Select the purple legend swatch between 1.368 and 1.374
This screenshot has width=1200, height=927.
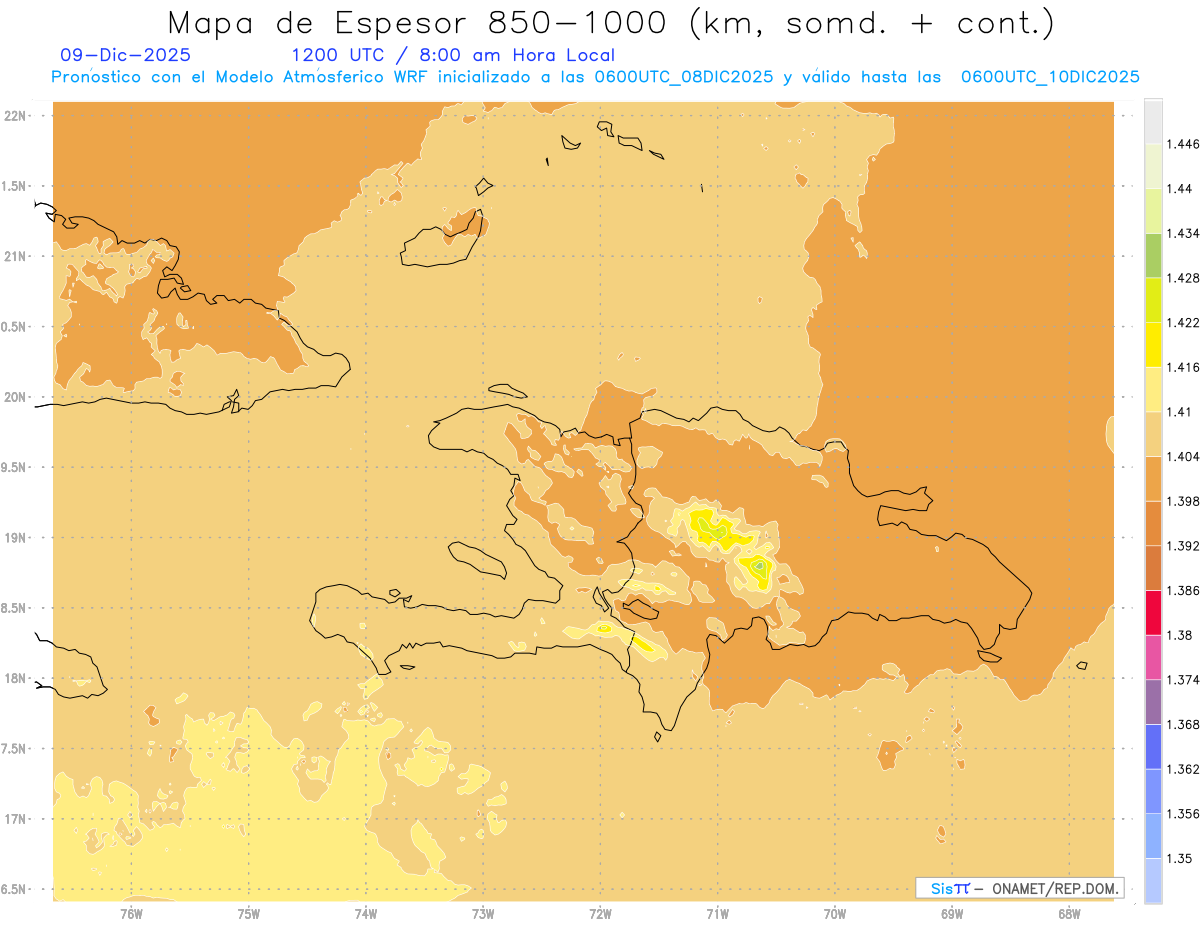pos(1153,701)
